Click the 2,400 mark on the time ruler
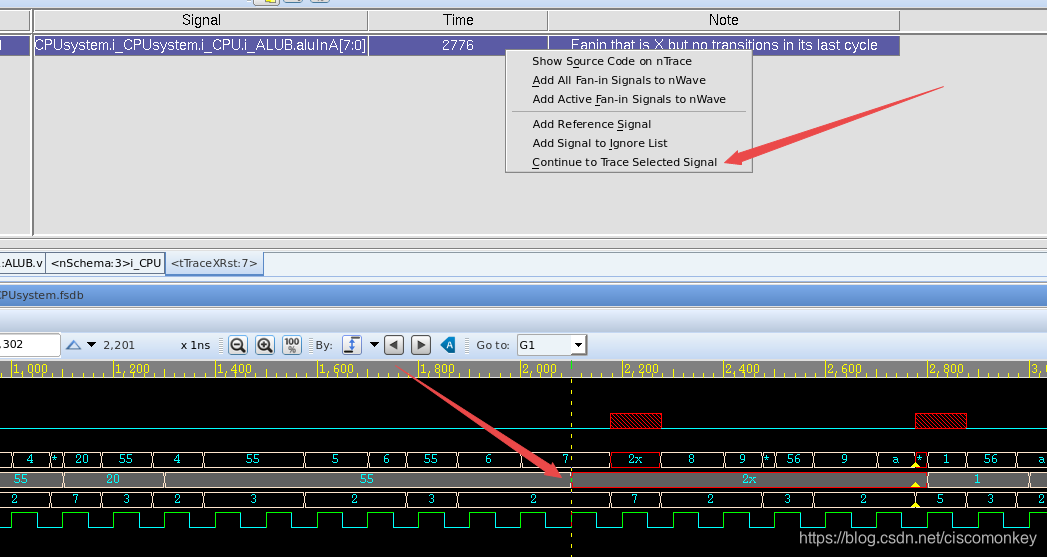1047x557 pixels. pyautogui.click(x=743, y=369)
